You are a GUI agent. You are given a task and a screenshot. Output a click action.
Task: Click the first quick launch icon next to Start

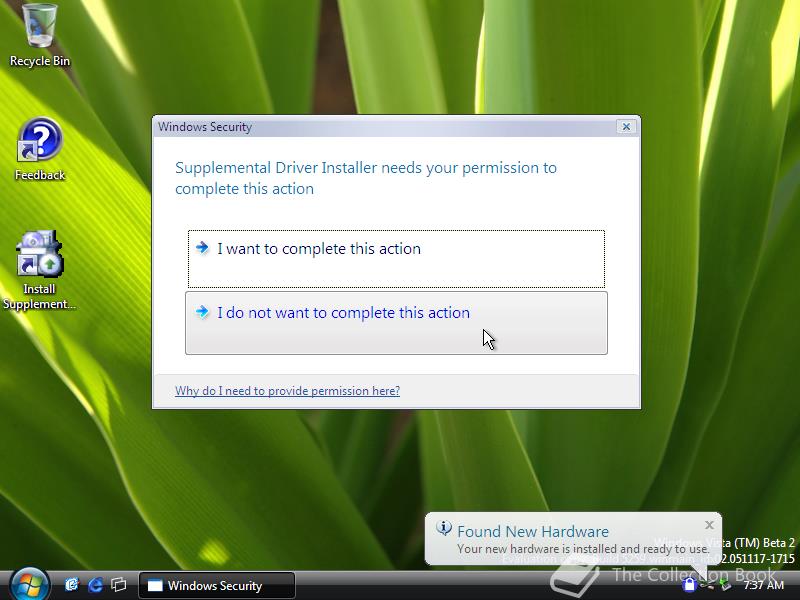(72, 585)
